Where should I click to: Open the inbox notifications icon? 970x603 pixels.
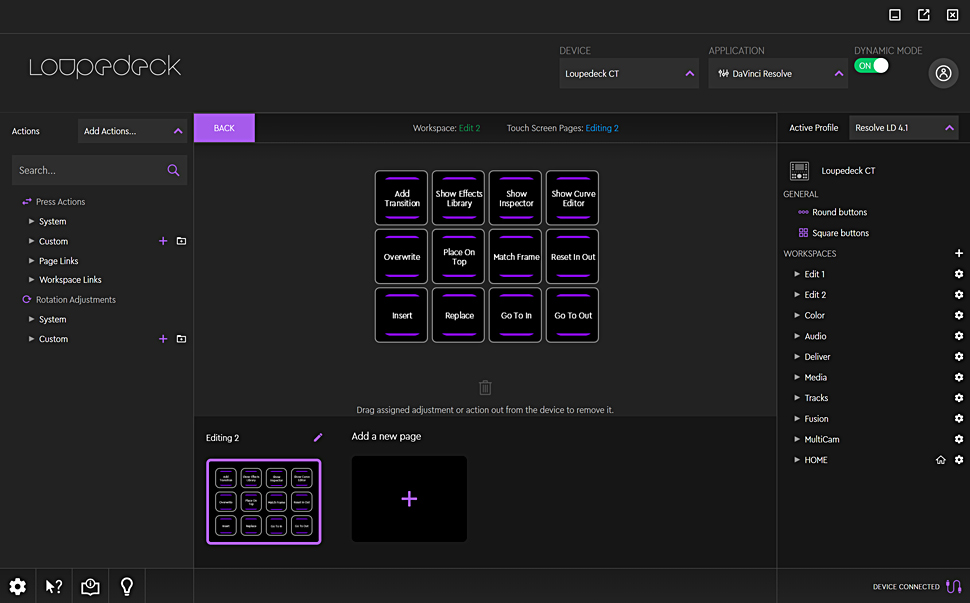(90, 586)
